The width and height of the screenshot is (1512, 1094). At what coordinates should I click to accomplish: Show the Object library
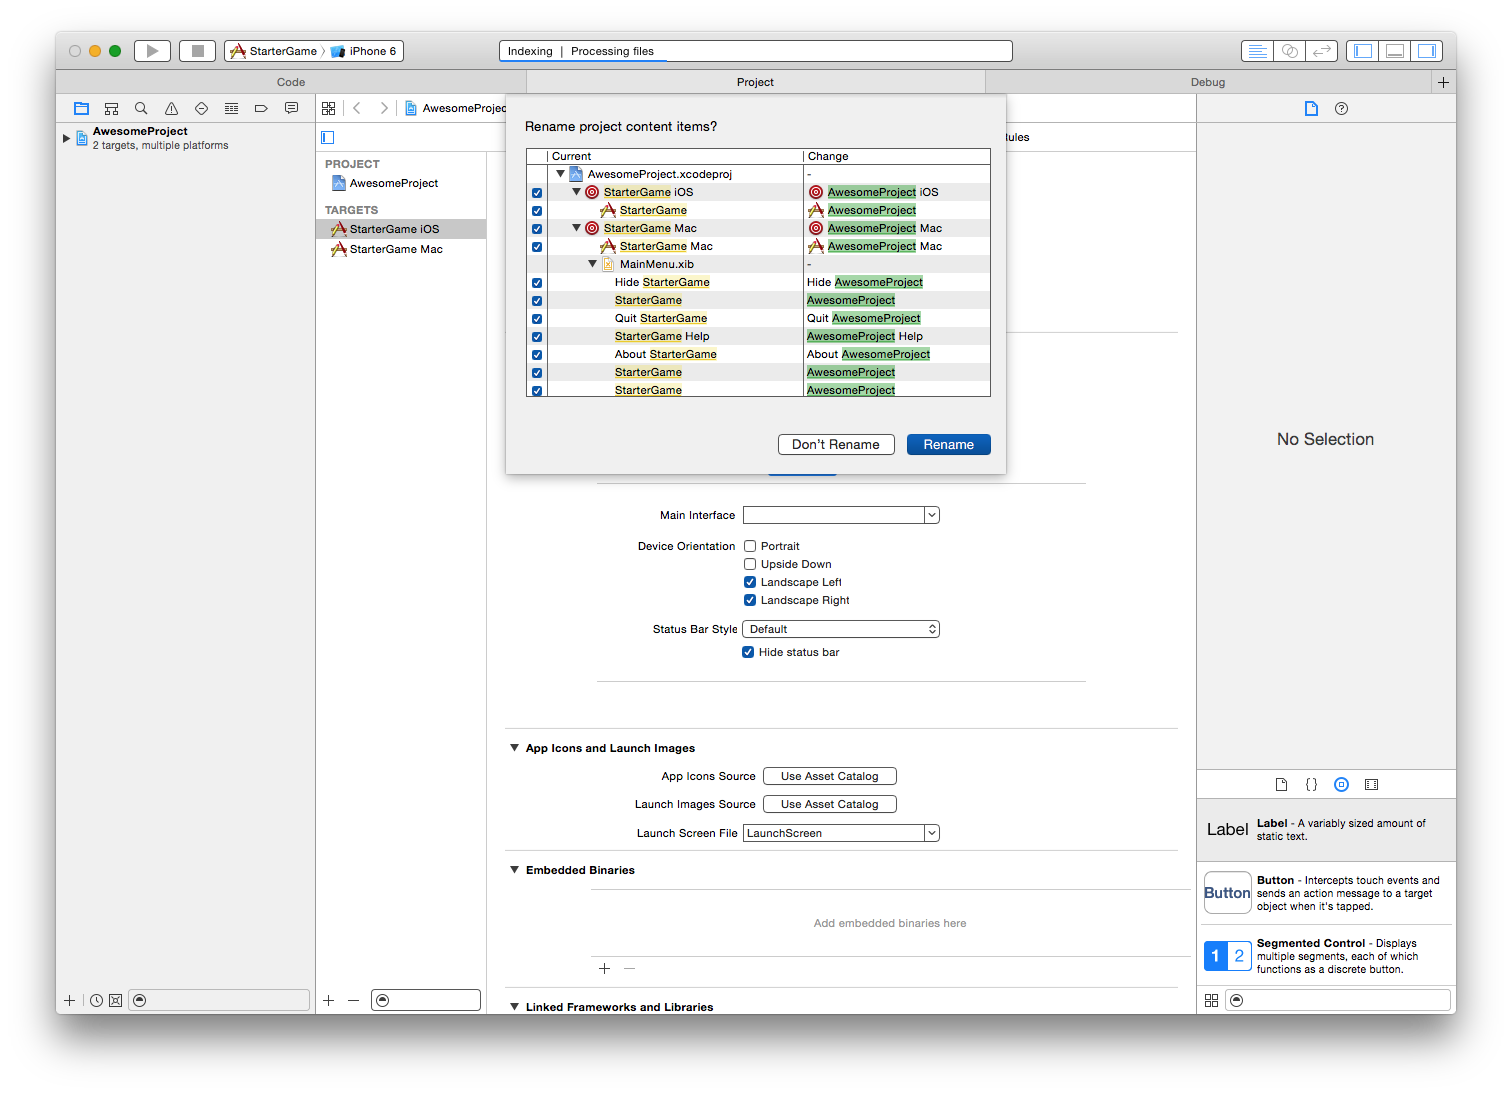[1342, 785]
